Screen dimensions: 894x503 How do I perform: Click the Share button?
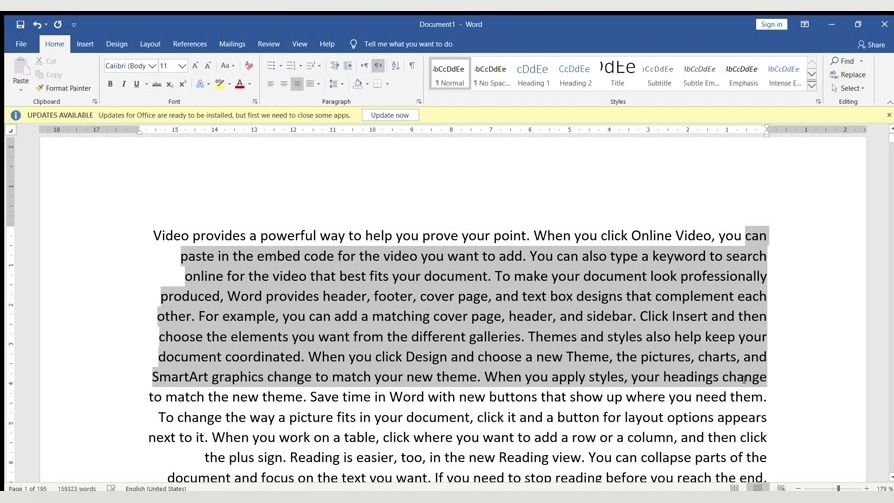coord(871,44)
